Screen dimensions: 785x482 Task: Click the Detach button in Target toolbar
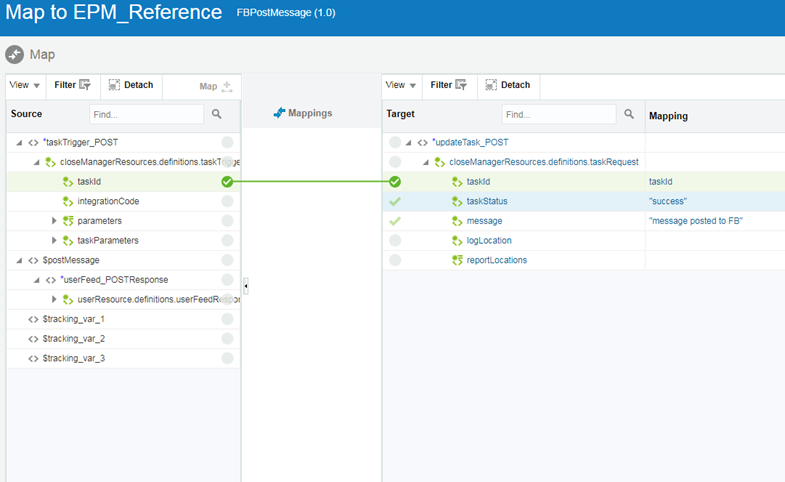pyautogui.click(x=508, y=85)
